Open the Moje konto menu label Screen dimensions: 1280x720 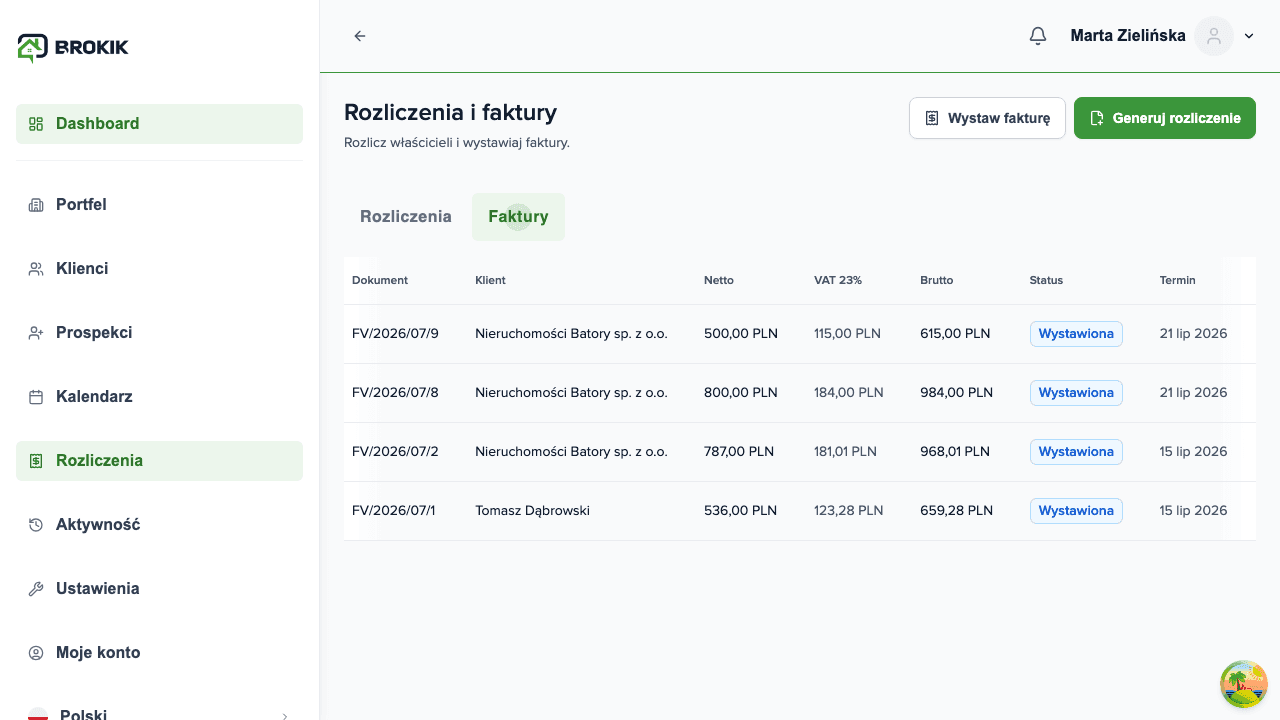pos(98,653)
